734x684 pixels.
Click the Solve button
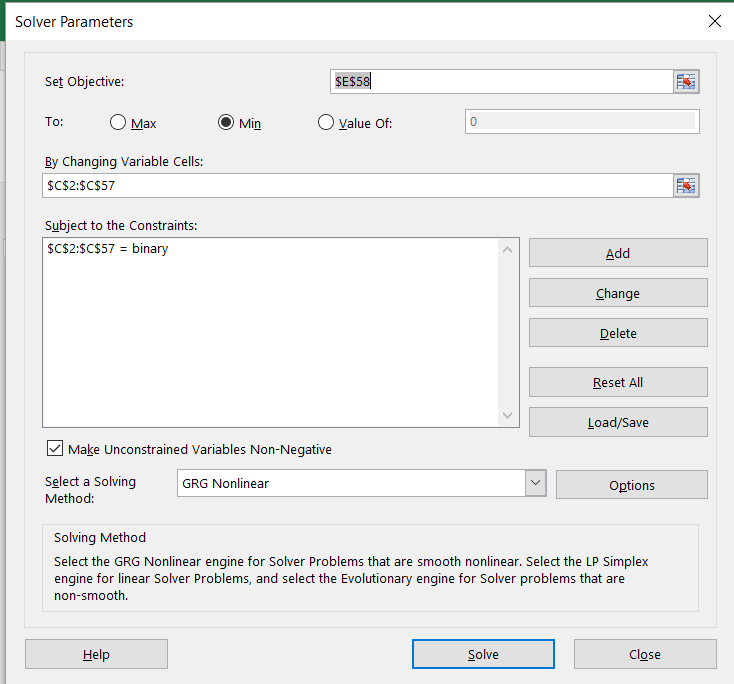(x=483, y=654)
